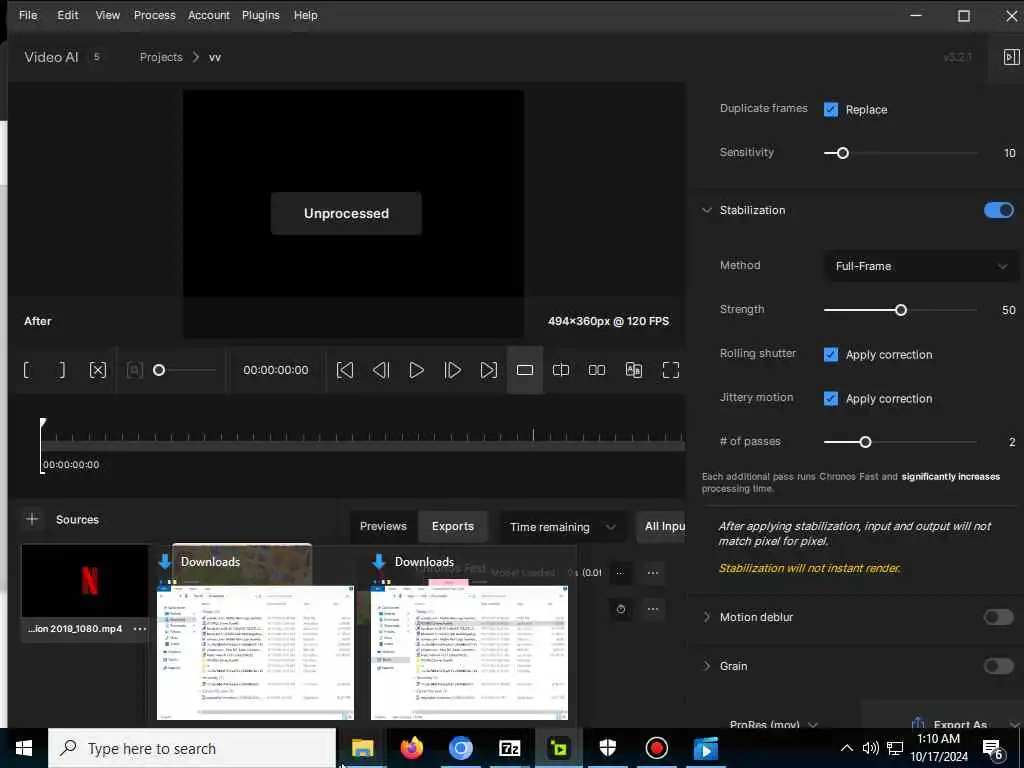Launch Firefox from the taskbar
Viewport: 1024px width, 768px height.
411,748
